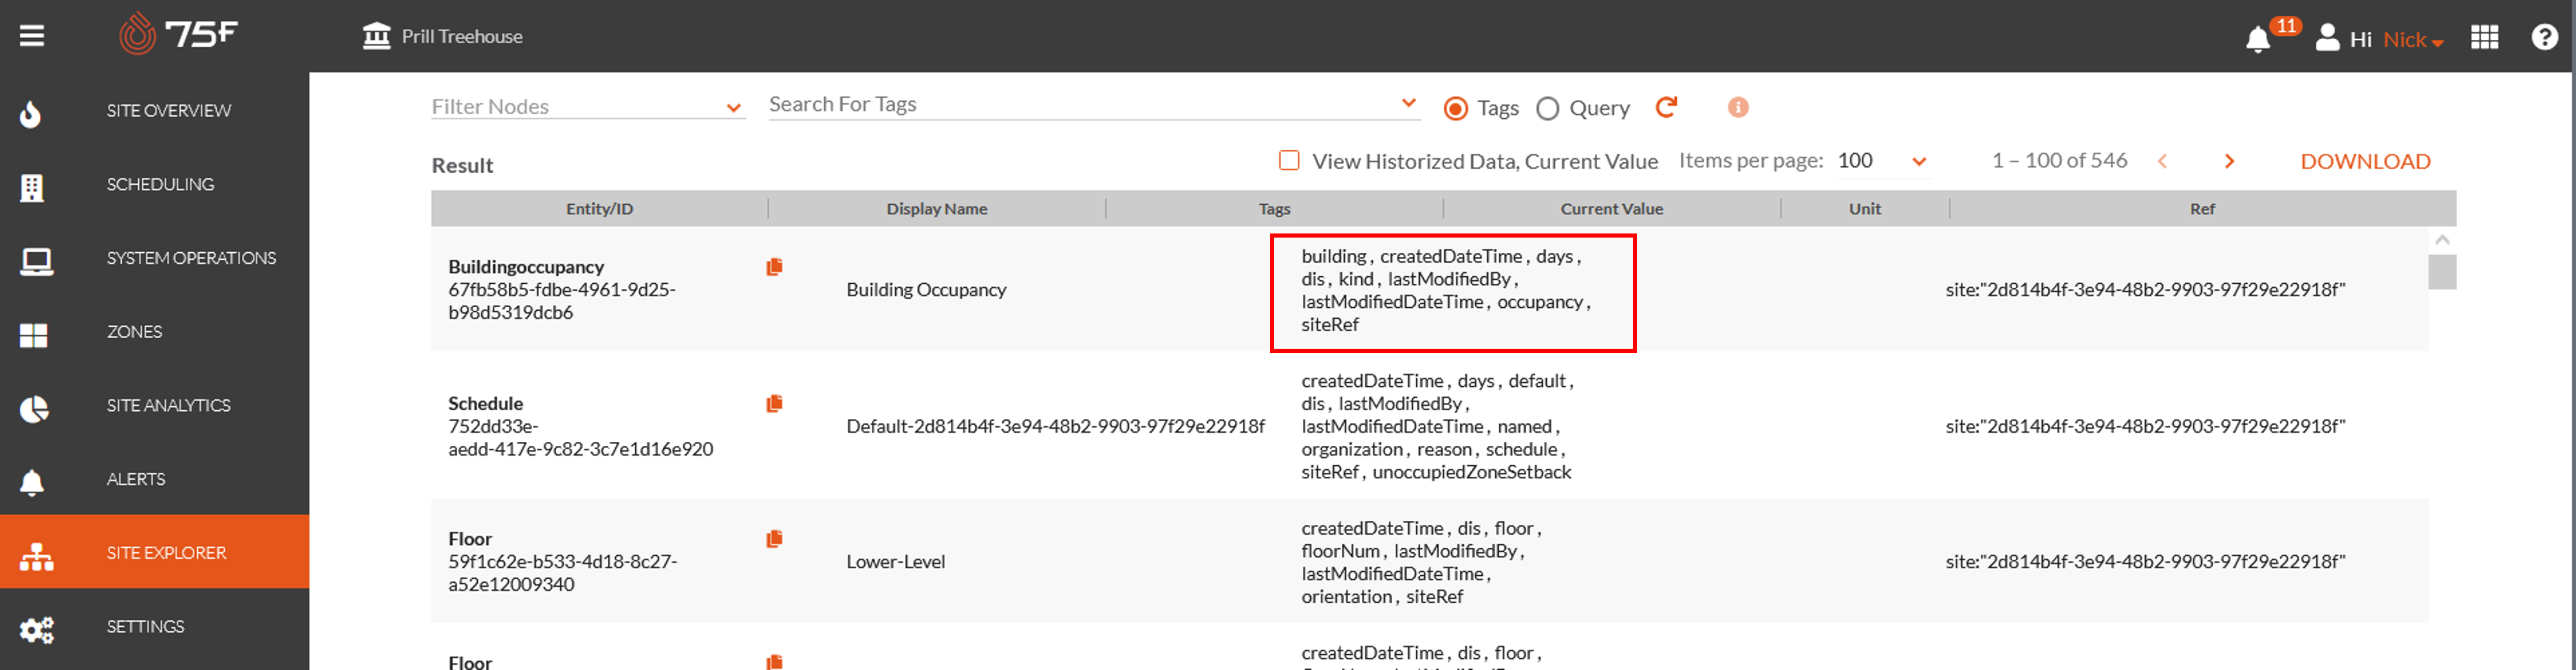The image size is (2576, 670).
Task: Click the results table scrollbar thumb
Action: point(2442,271)
